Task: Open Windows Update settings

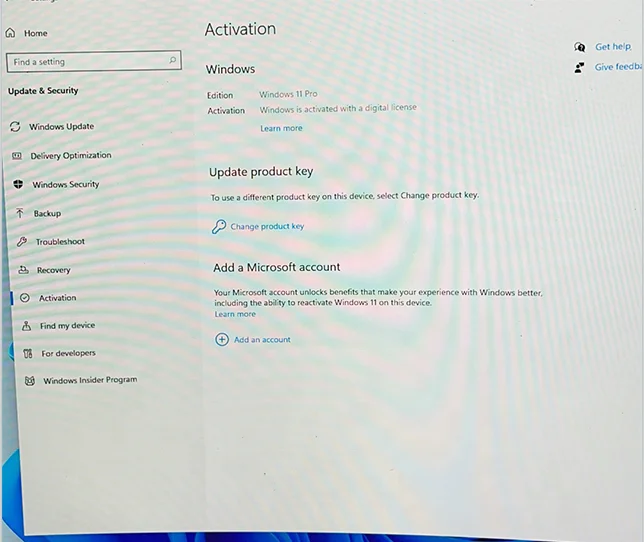Action: tap(61, 126)
